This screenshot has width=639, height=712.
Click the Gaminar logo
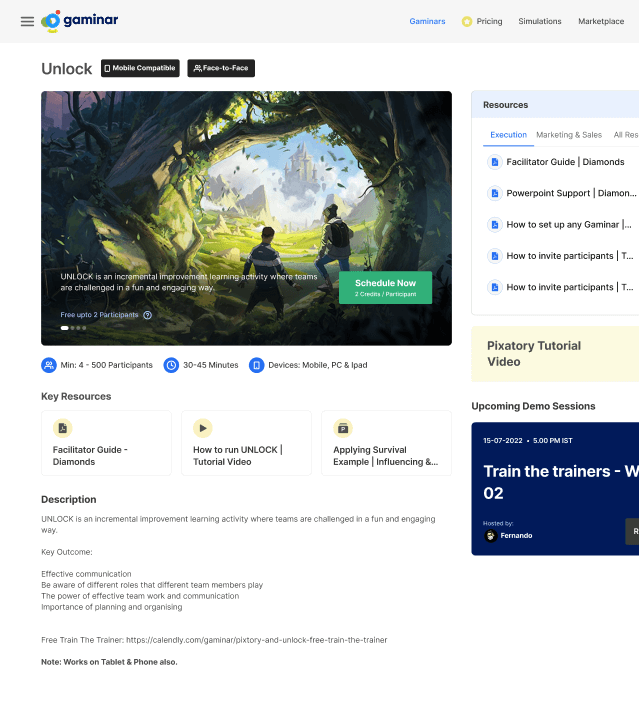coord(79,21)
